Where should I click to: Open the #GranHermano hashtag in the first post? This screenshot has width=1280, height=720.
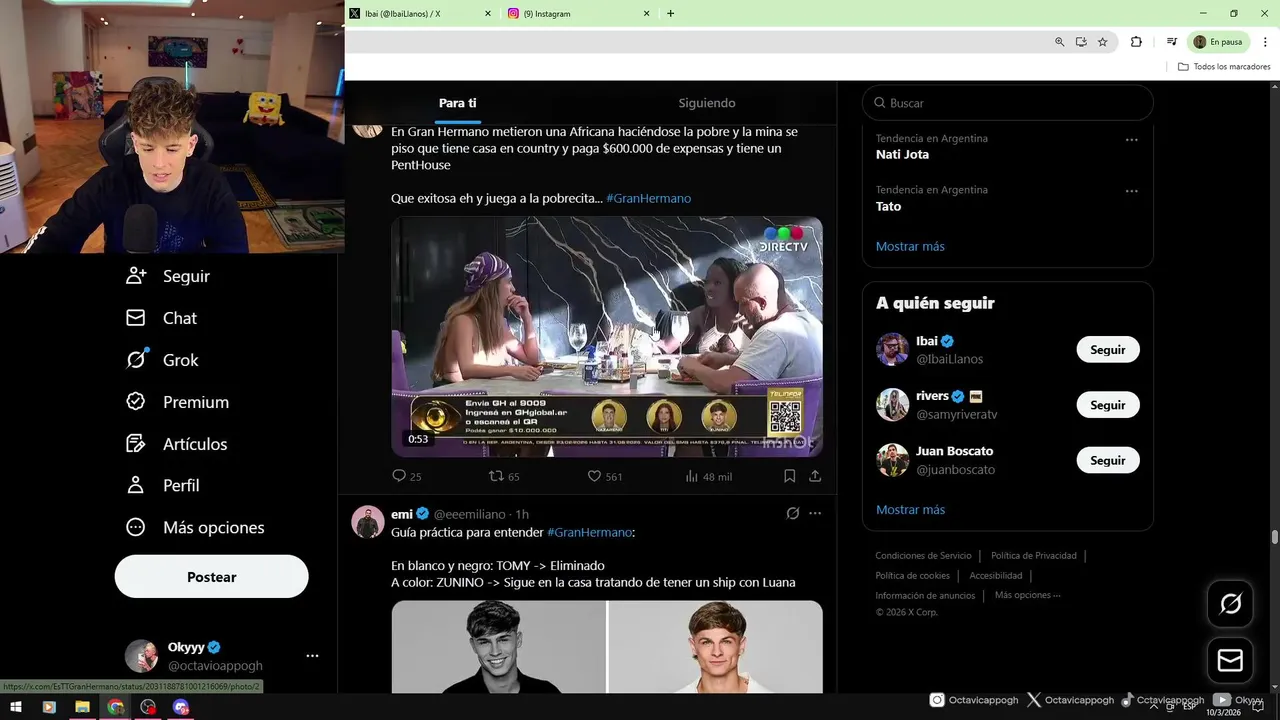[648, 198]
